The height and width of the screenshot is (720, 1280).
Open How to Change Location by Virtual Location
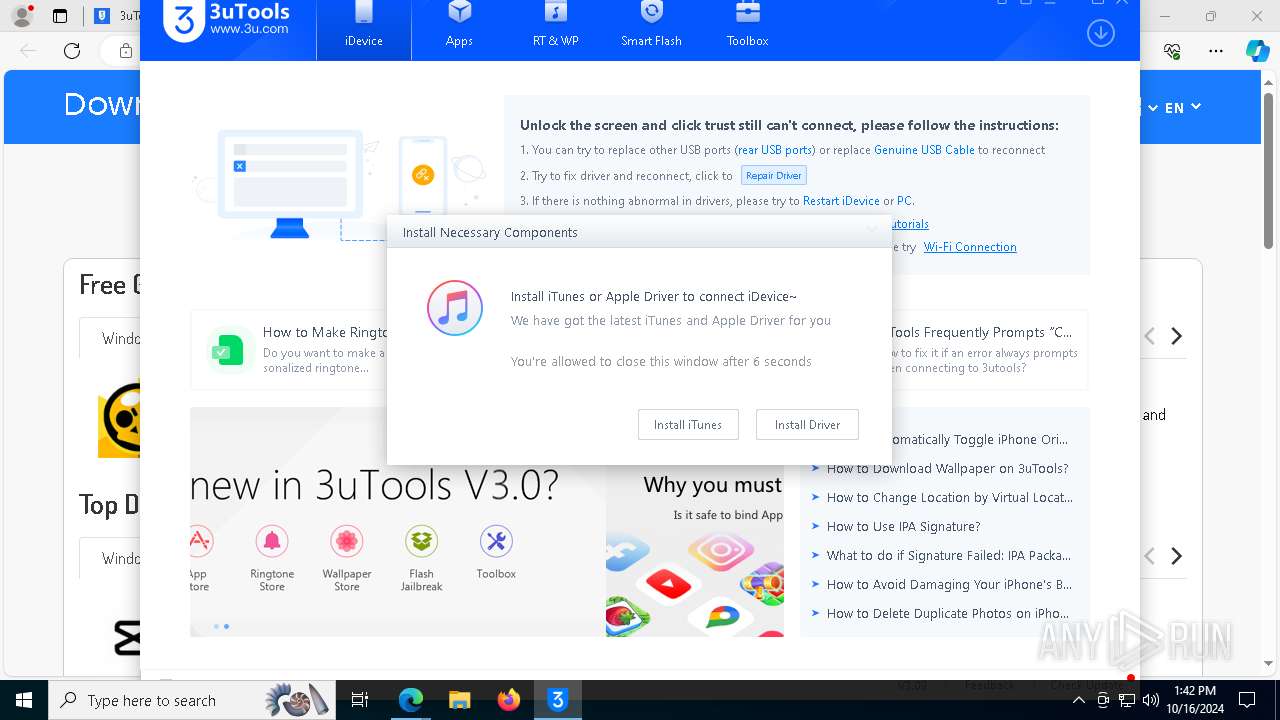coord(949,498)
